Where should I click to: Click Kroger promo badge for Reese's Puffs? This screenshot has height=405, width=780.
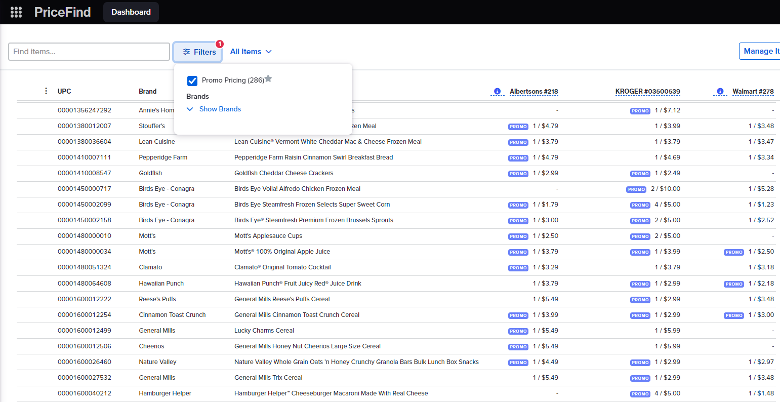(640, 300)
